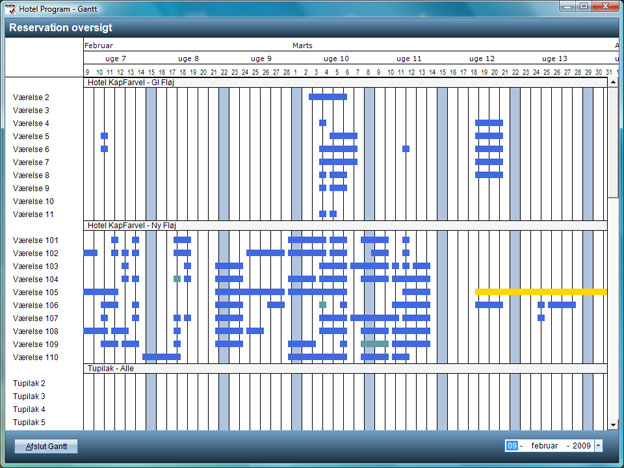Click the teal reservation bar on Værelse 109
Viewport: 624px width, 468px height.
point(375,344)
